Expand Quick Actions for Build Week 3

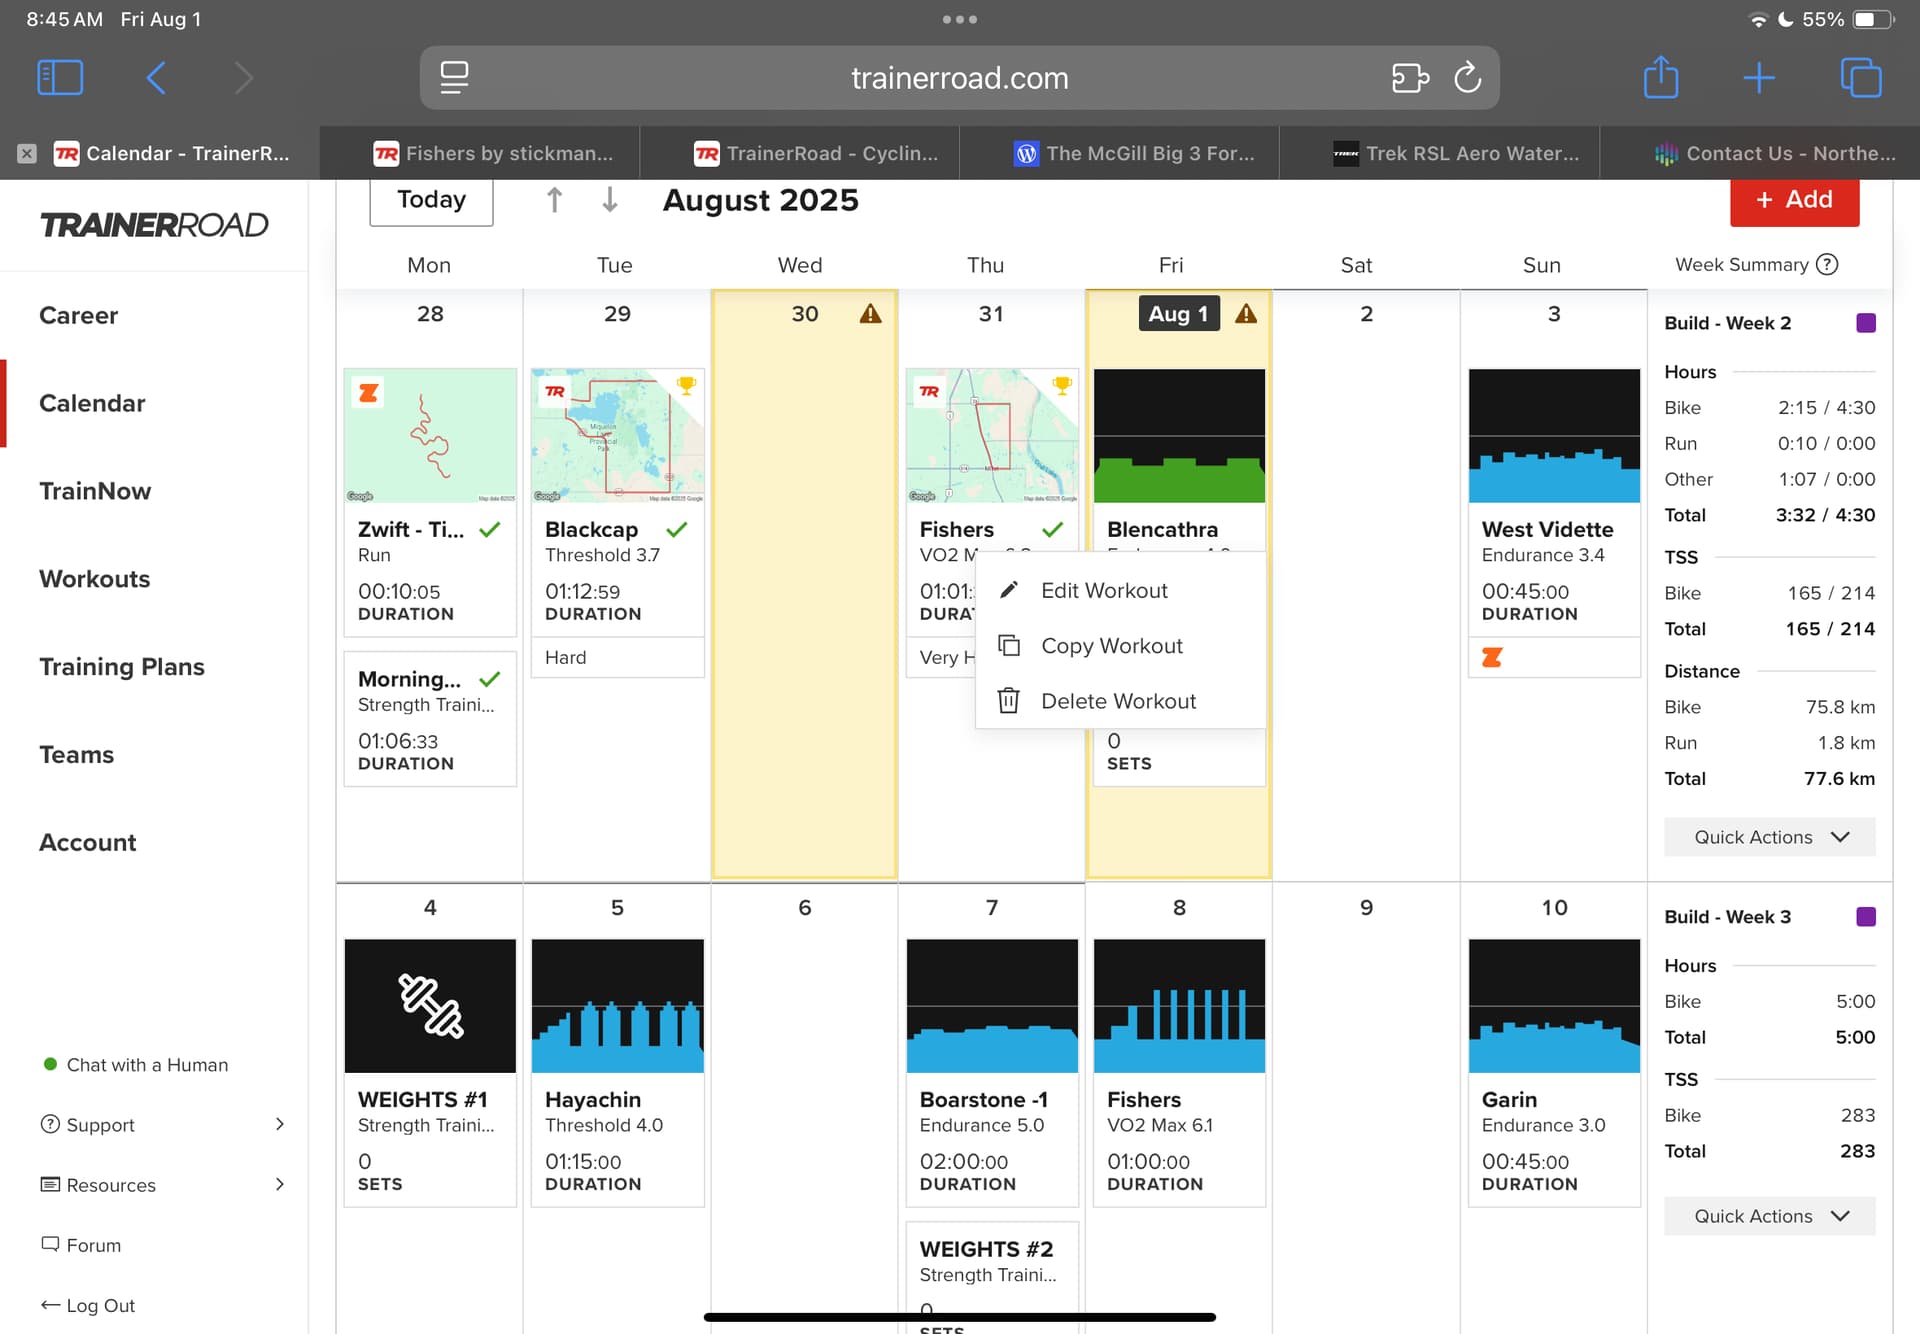[x=1769, y=1216]
